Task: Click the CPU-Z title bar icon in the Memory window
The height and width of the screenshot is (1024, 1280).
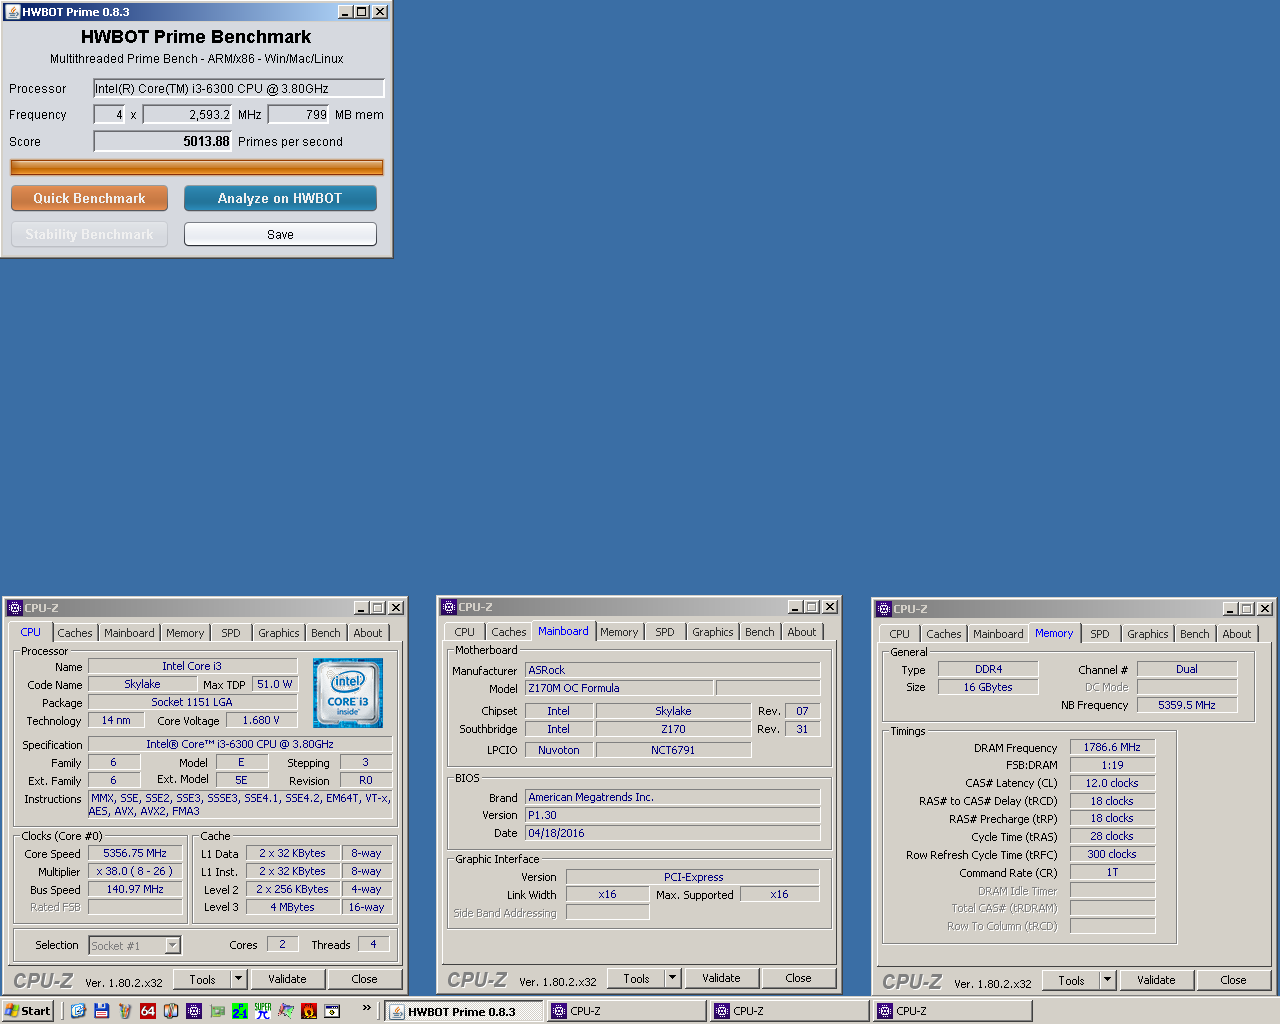Action: (x=884, y=608)
